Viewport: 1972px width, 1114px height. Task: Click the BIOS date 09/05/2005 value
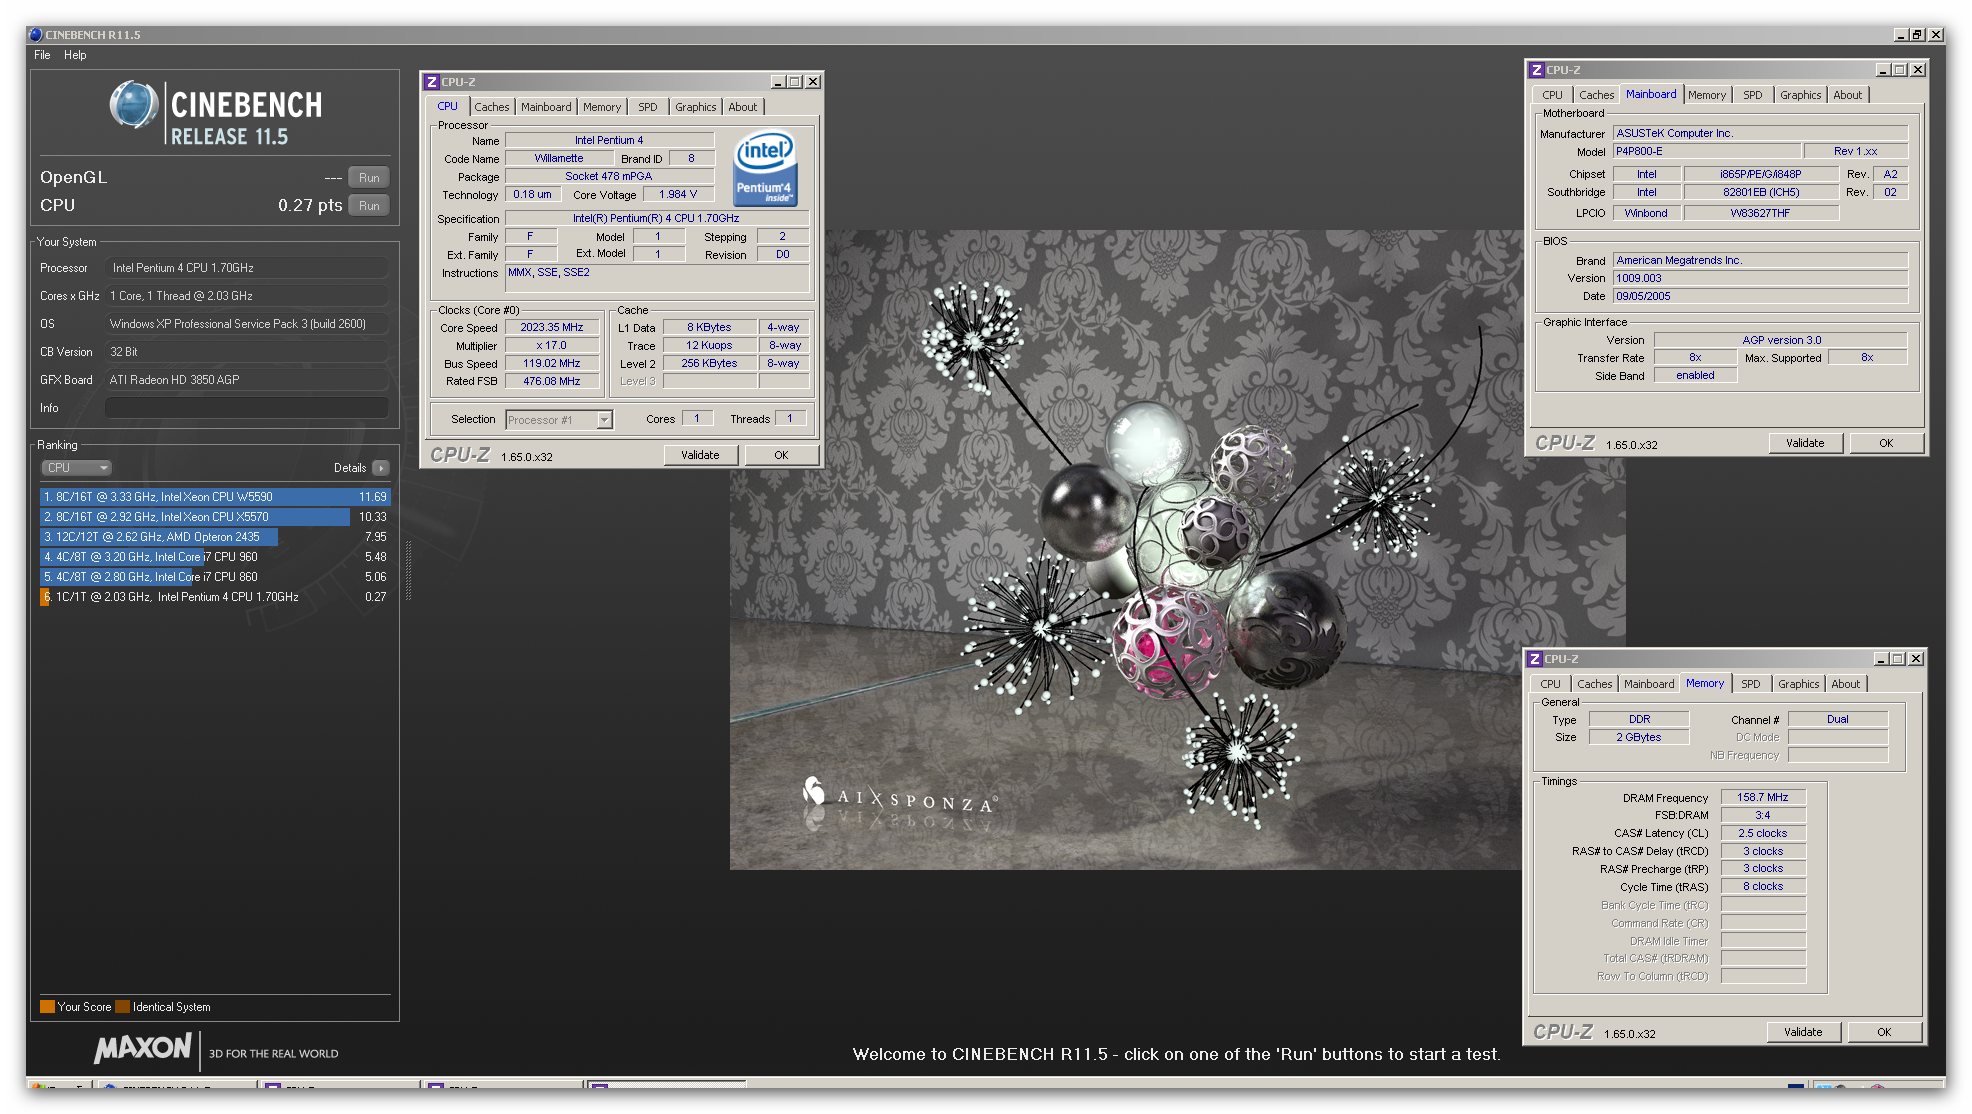tap(1760, 297)
